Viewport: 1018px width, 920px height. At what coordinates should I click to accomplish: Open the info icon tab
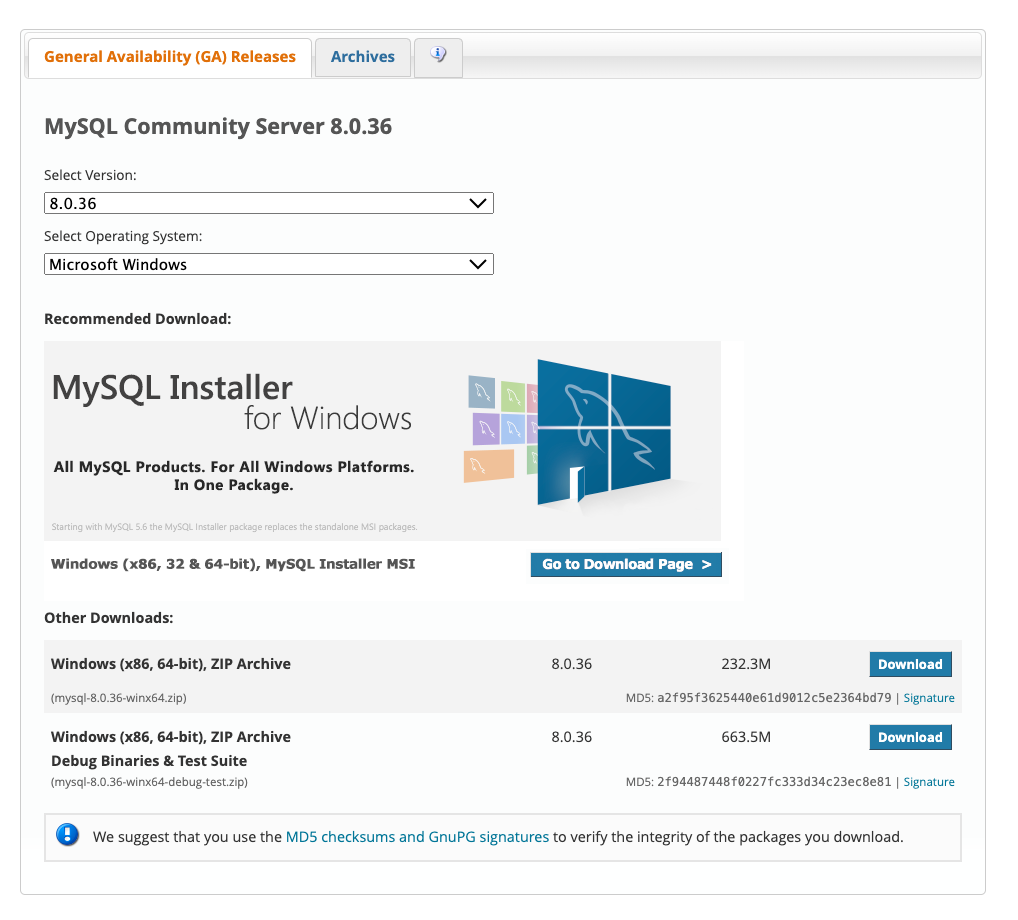coord(438,56)
